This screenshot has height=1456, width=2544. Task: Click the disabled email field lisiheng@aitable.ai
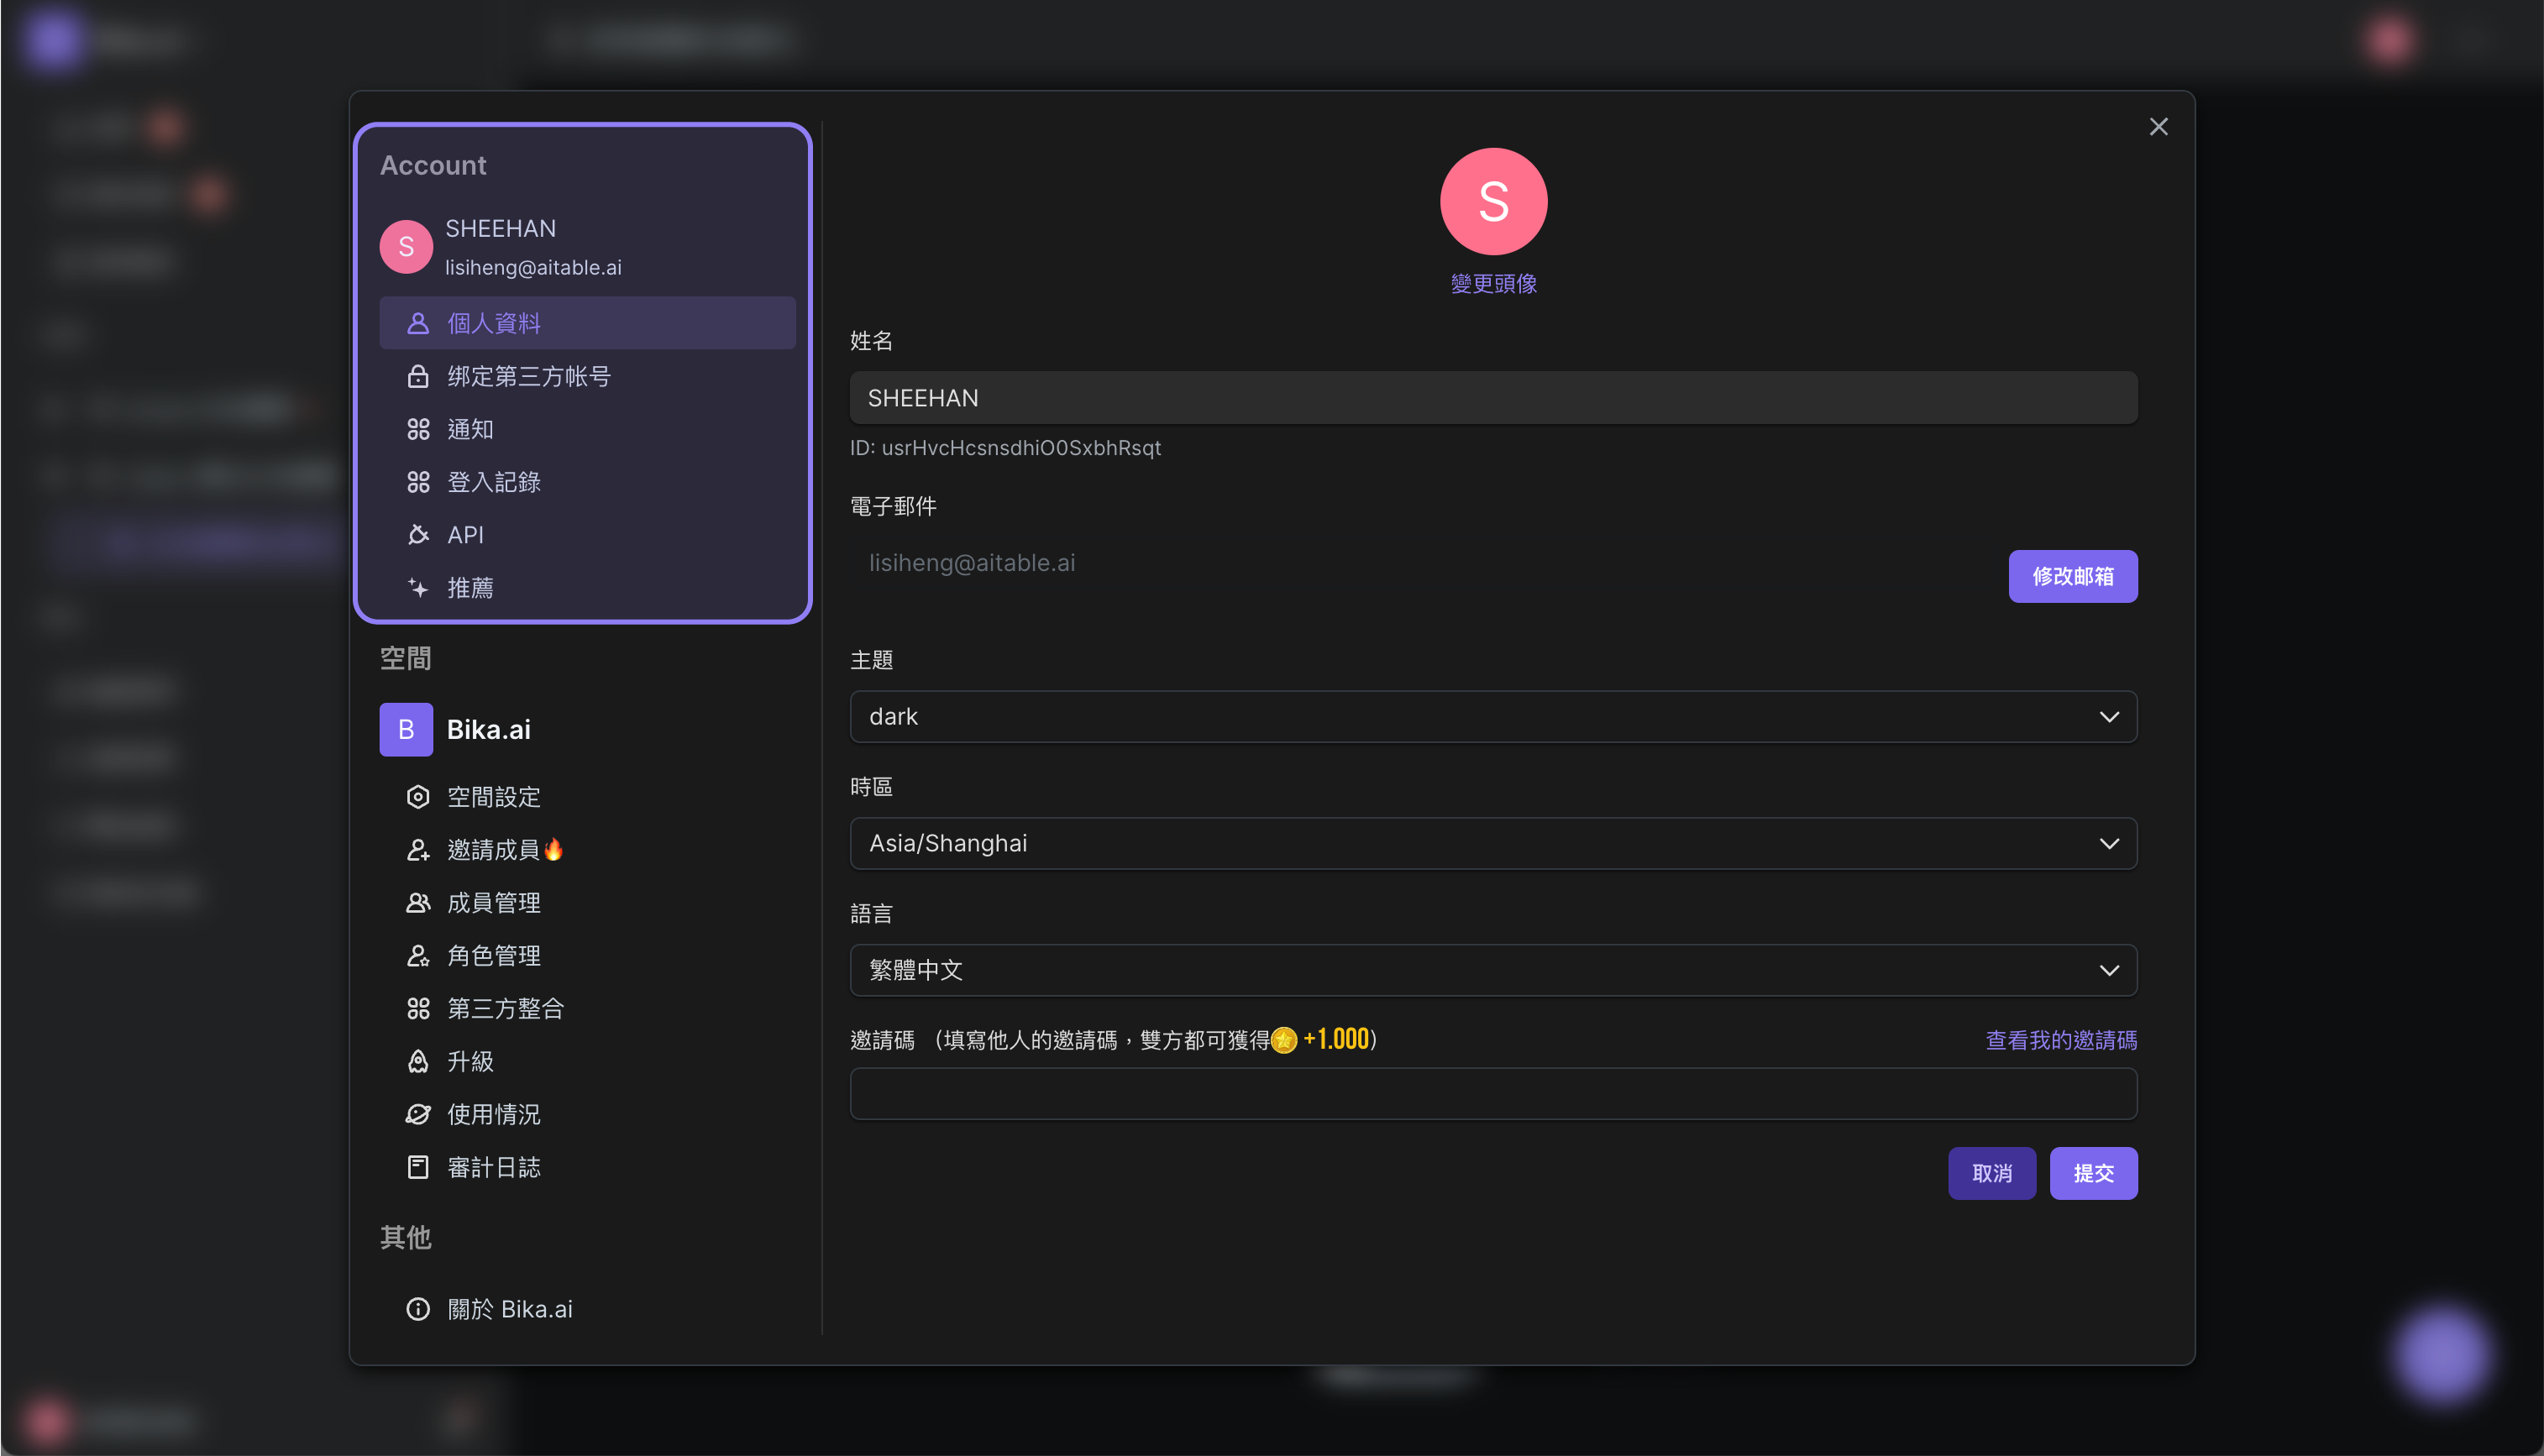click(1420, 563)
